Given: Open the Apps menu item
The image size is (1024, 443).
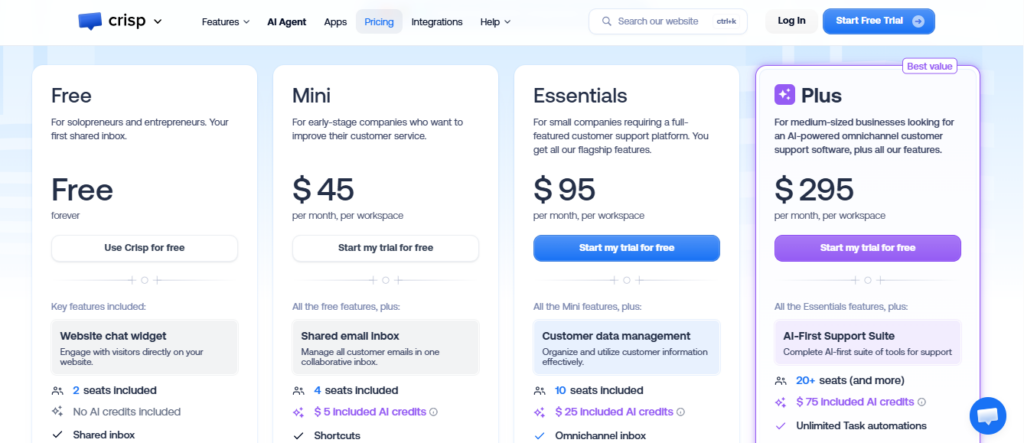Looking at the screenshot, I should pos(335,22).
